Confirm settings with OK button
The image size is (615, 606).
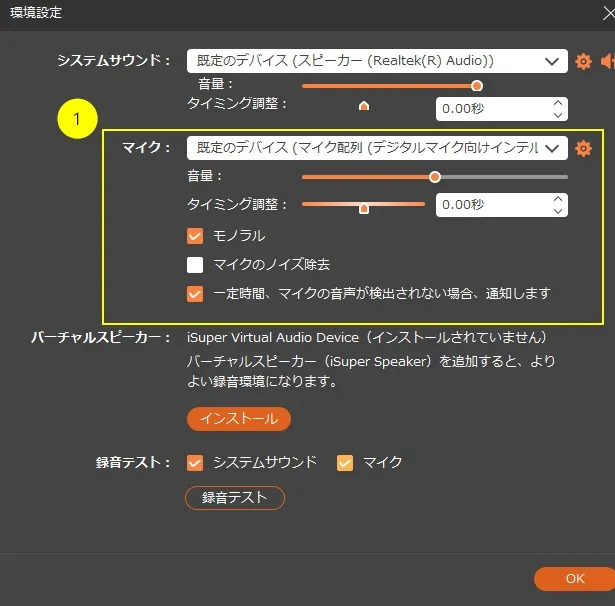coord(575,579)
